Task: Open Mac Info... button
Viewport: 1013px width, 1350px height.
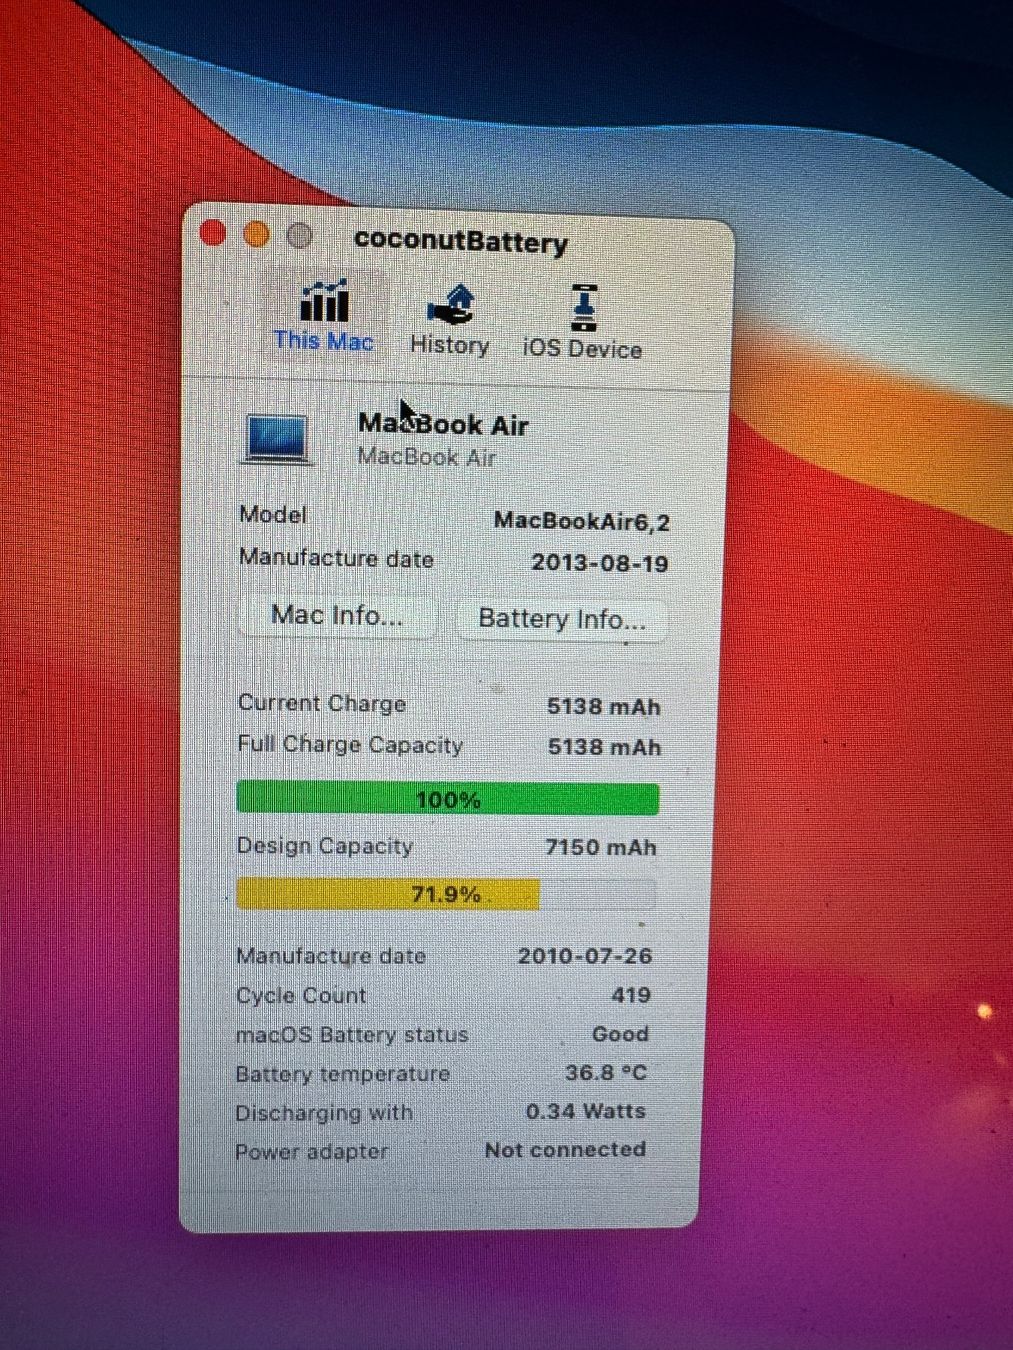Action: pyautogui.click(x=337, y=615)
